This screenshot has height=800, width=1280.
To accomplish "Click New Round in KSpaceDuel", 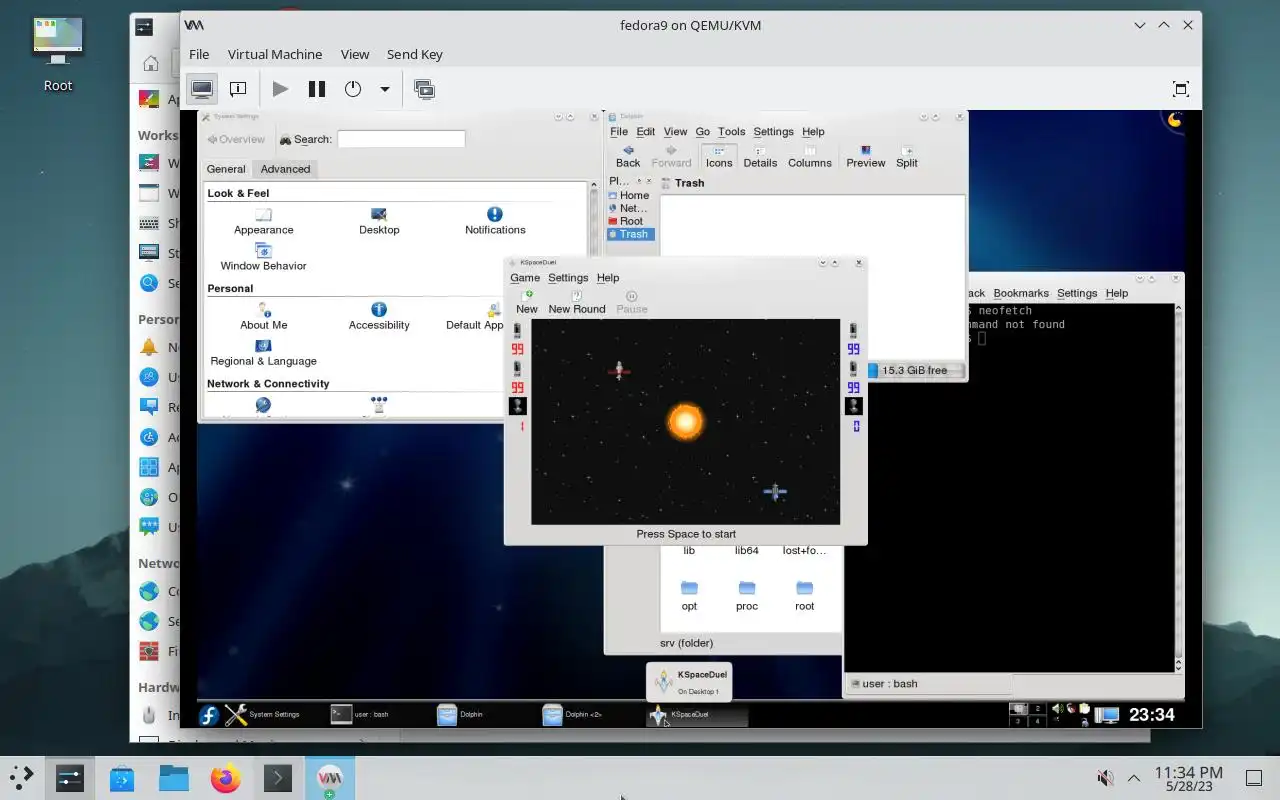I will click(577, 302).
